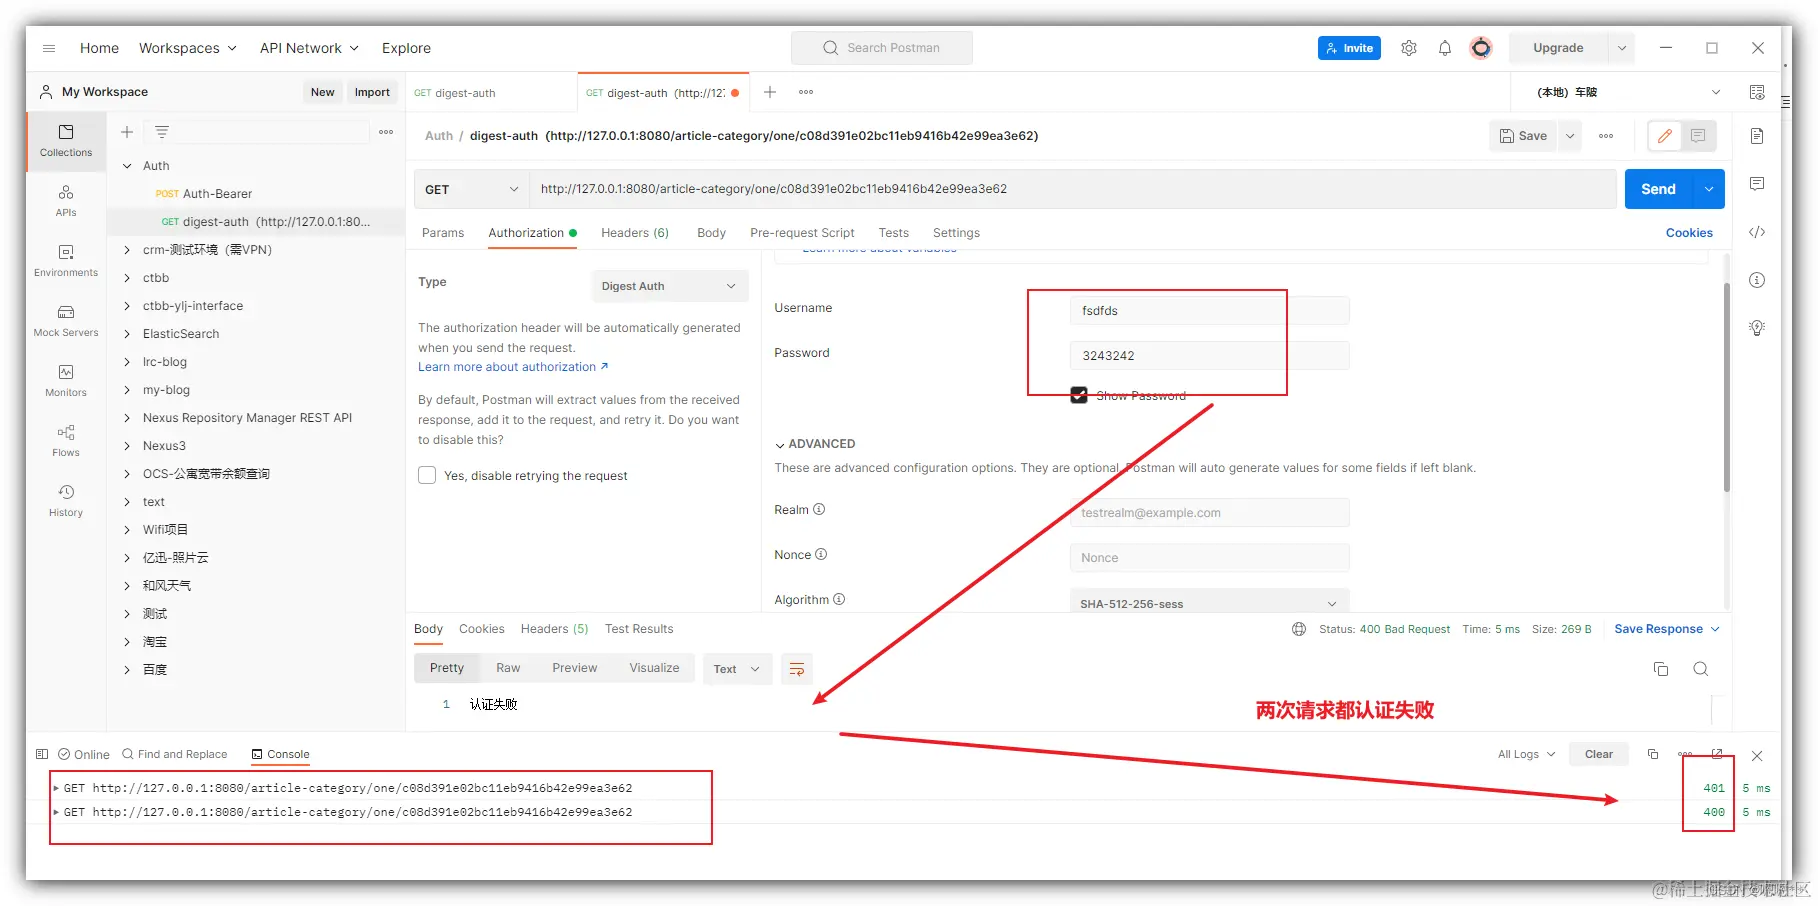Click the collections filter icon
Viewport: 1818px width, 906px height.
[162, 132]
